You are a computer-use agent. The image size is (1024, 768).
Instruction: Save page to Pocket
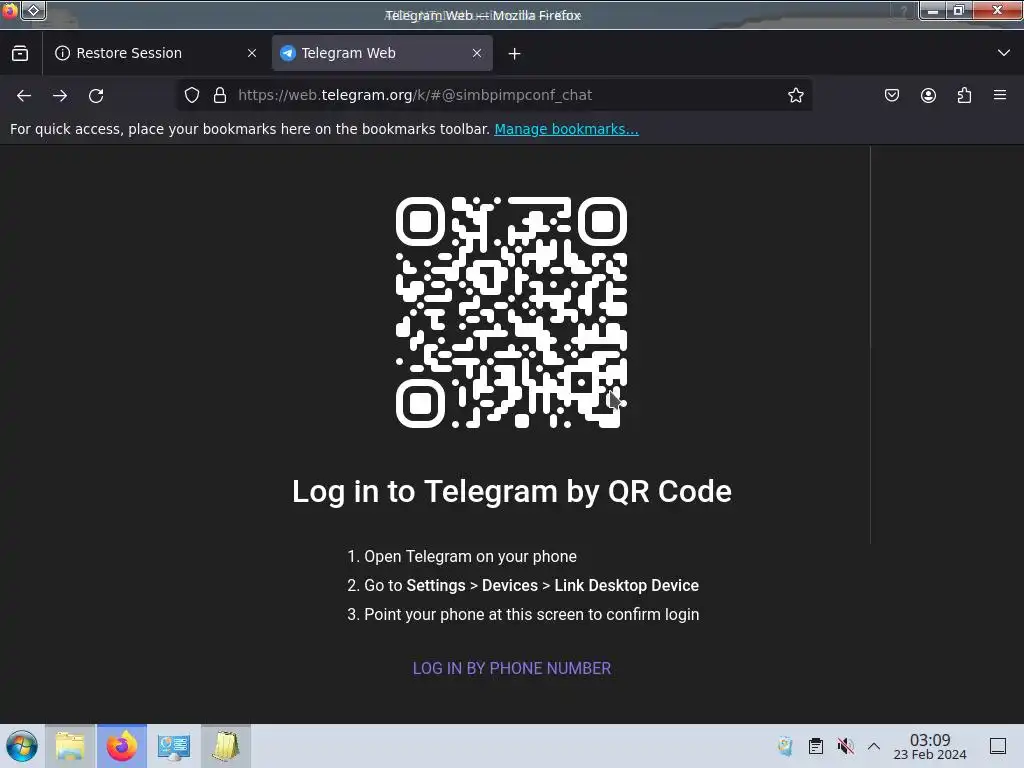tap(892, 95)
